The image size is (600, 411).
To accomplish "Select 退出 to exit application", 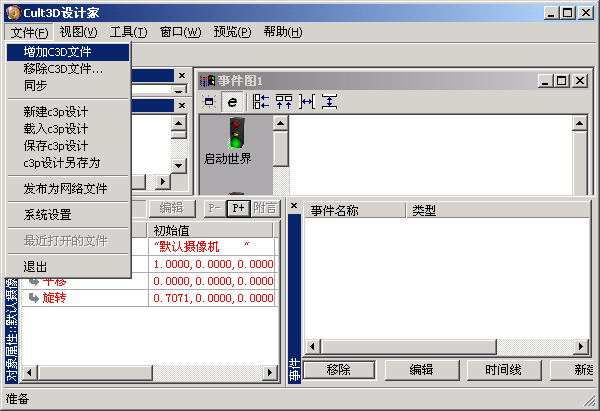I will pos(68,267).
